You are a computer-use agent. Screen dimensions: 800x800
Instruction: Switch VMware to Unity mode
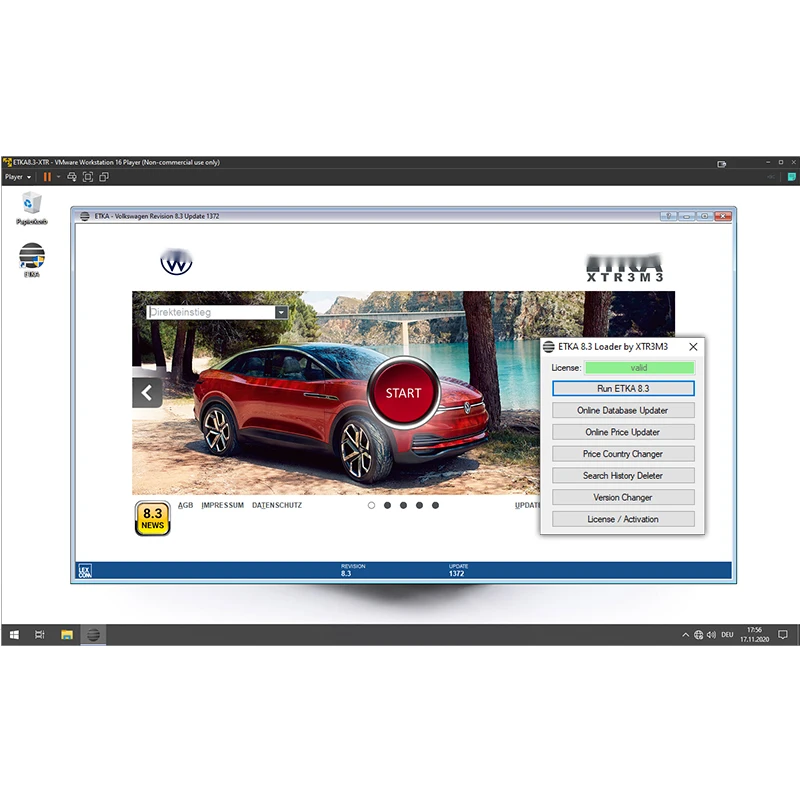pyautogui.click(x=104, y=177)
